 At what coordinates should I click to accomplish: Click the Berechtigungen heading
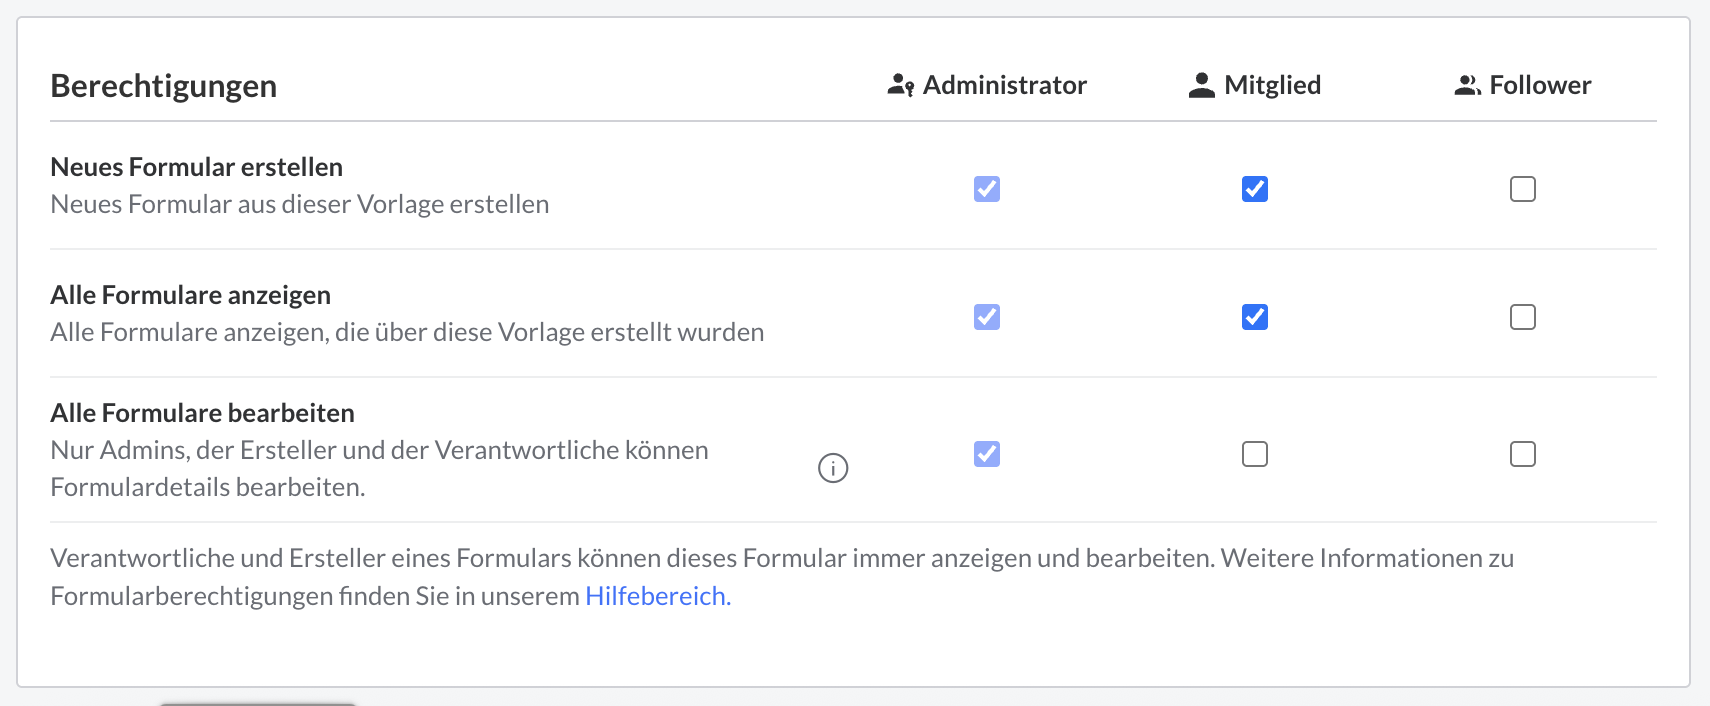click(164, 86)
